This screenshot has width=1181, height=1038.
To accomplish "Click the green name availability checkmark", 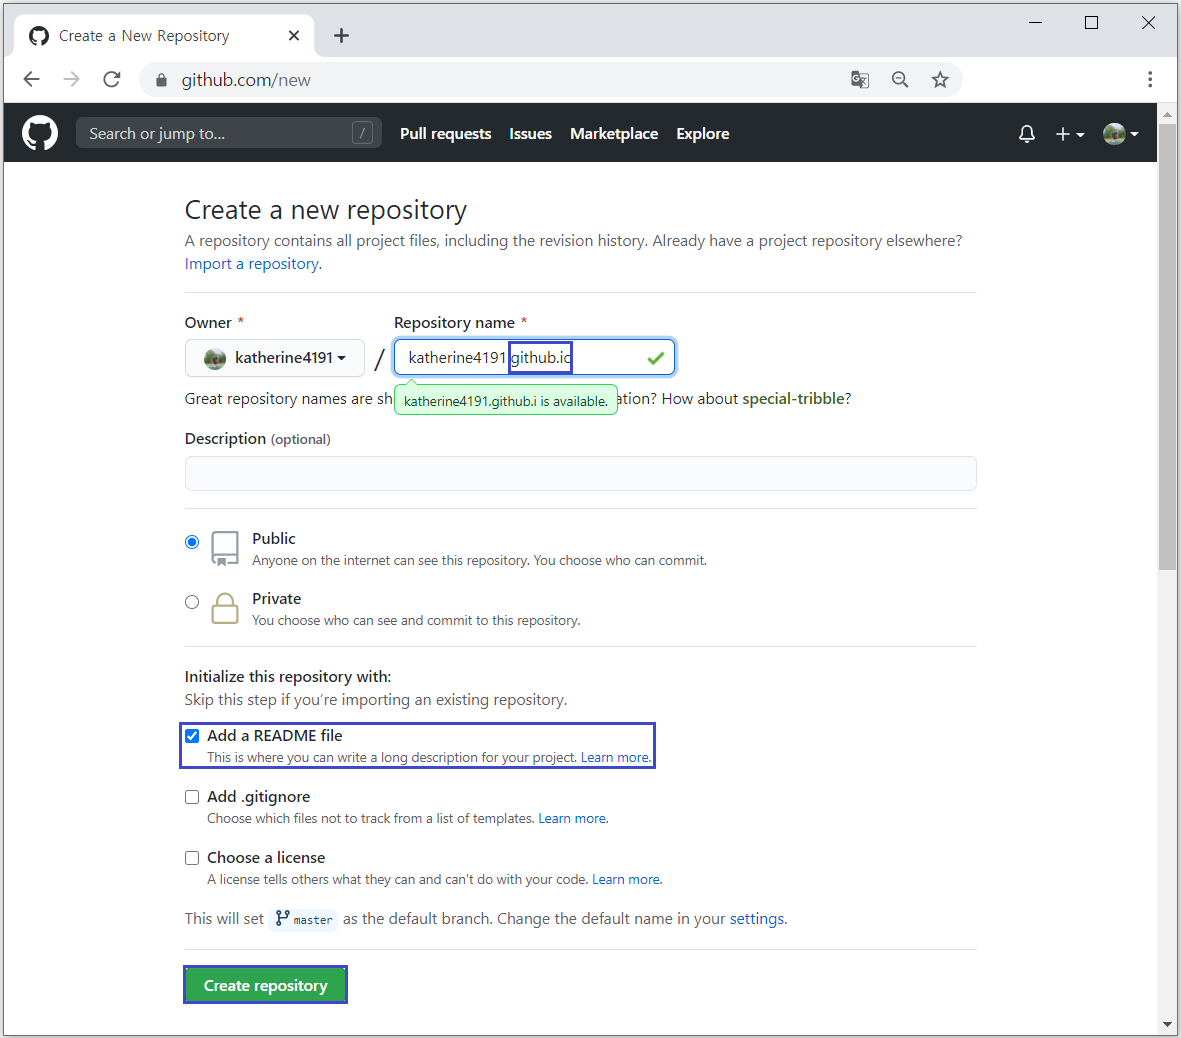I will click(x=656, y=359).
